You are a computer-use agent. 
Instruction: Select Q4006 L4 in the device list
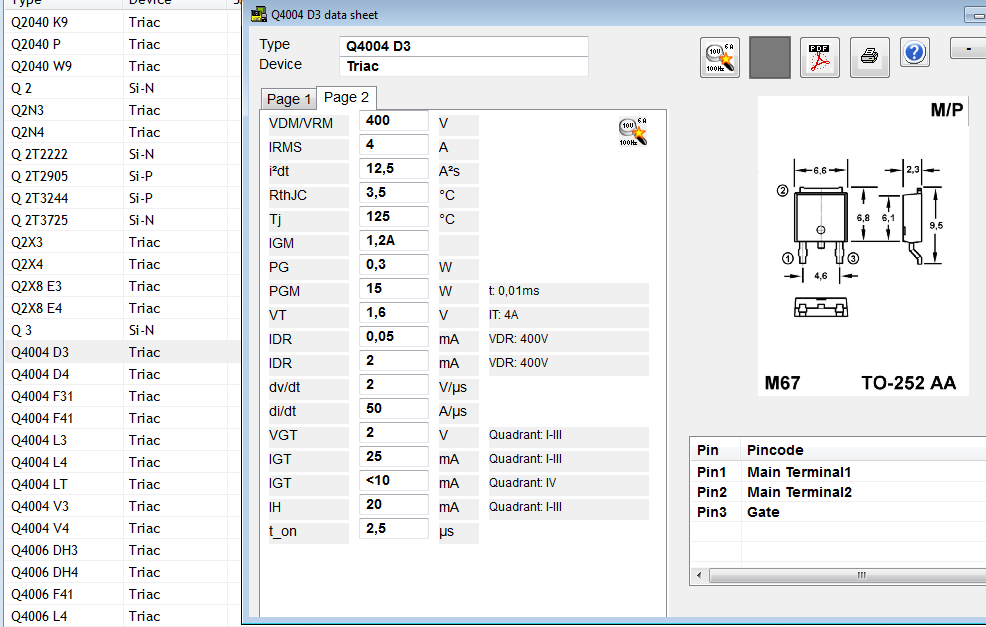coord(122,616)
